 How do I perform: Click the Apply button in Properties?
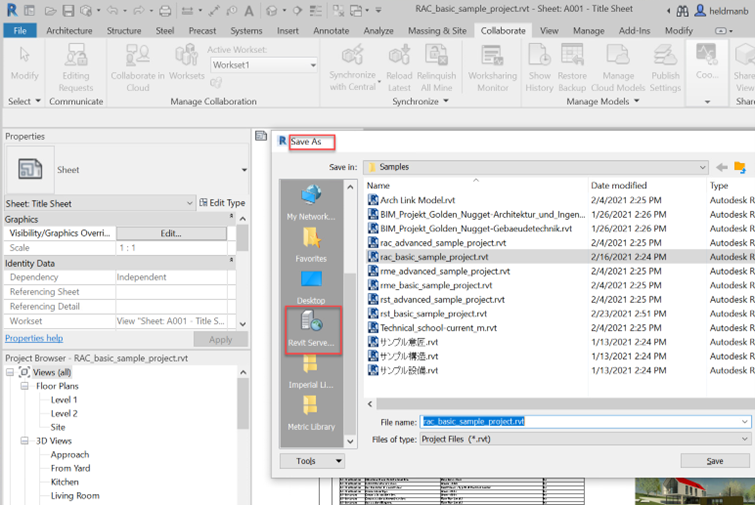pos(221,340)
